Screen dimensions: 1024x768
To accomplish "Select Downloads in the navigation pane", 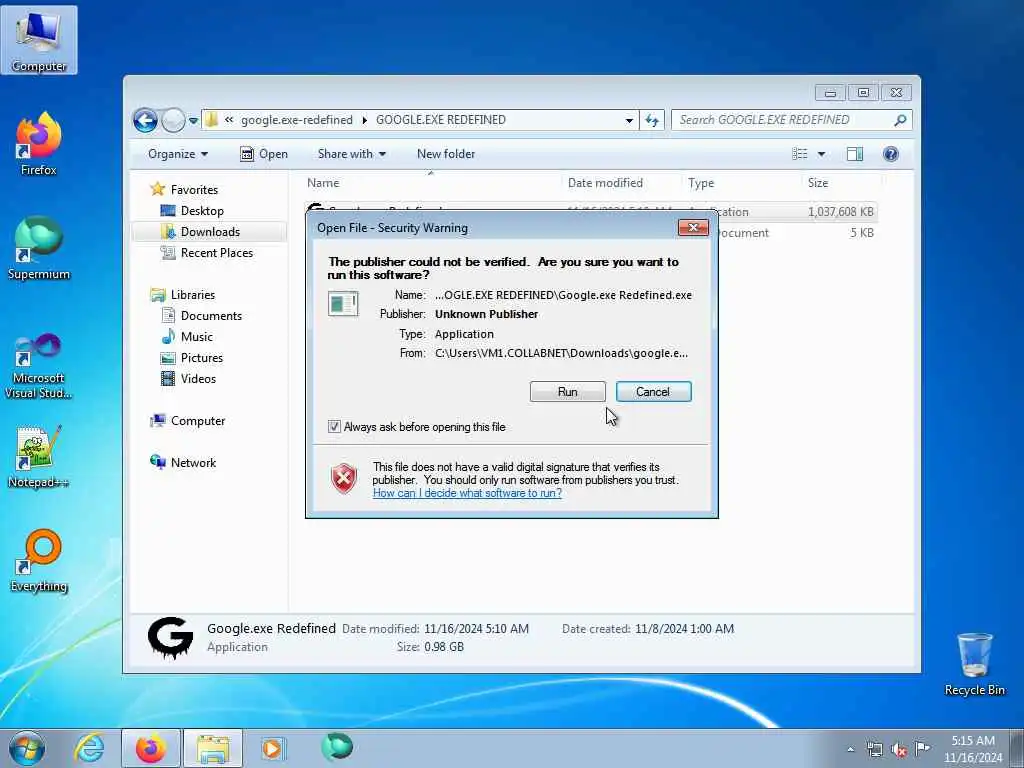I will 209,232.
